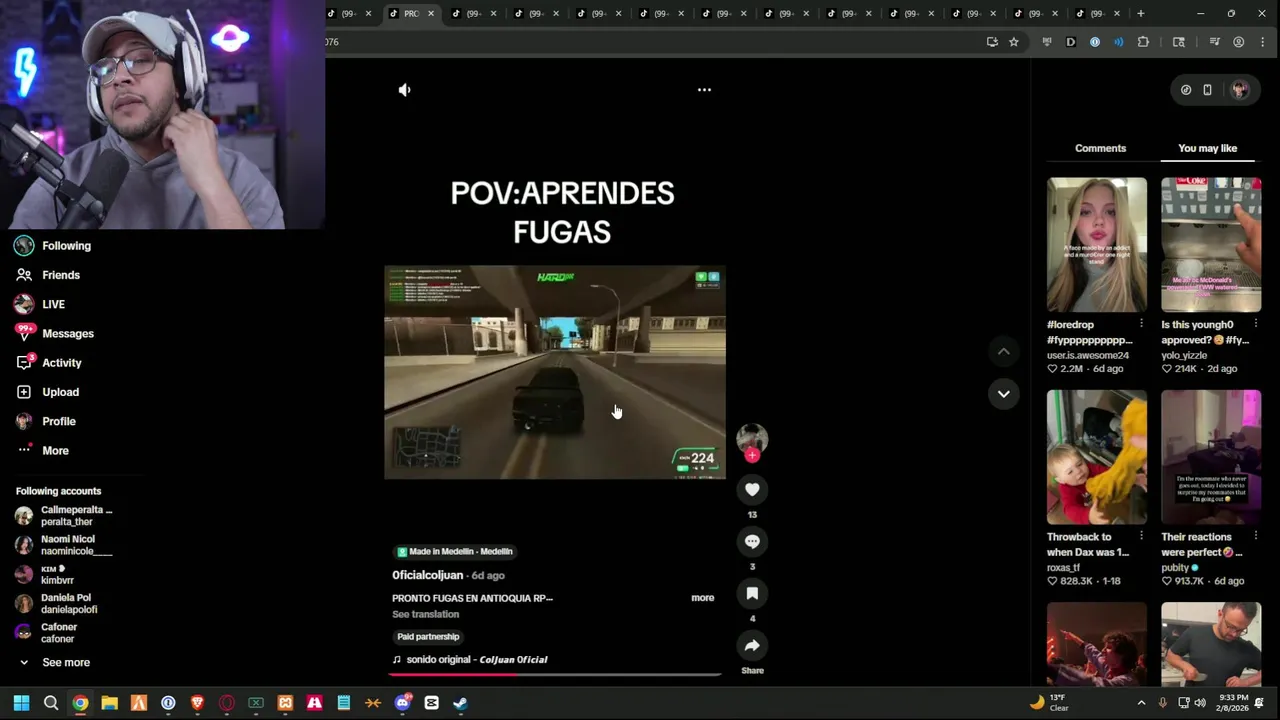Screen dimensions: 1280x720
Task: Open options for the #loredrop recommended video
Action: (1141, 324)
